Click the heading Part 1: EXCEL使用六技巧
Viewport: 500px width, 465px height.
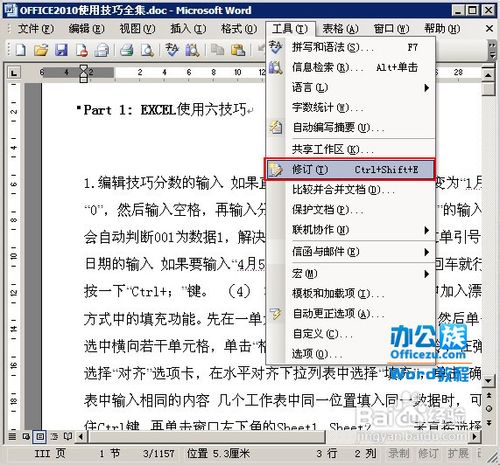coord(166,110)
